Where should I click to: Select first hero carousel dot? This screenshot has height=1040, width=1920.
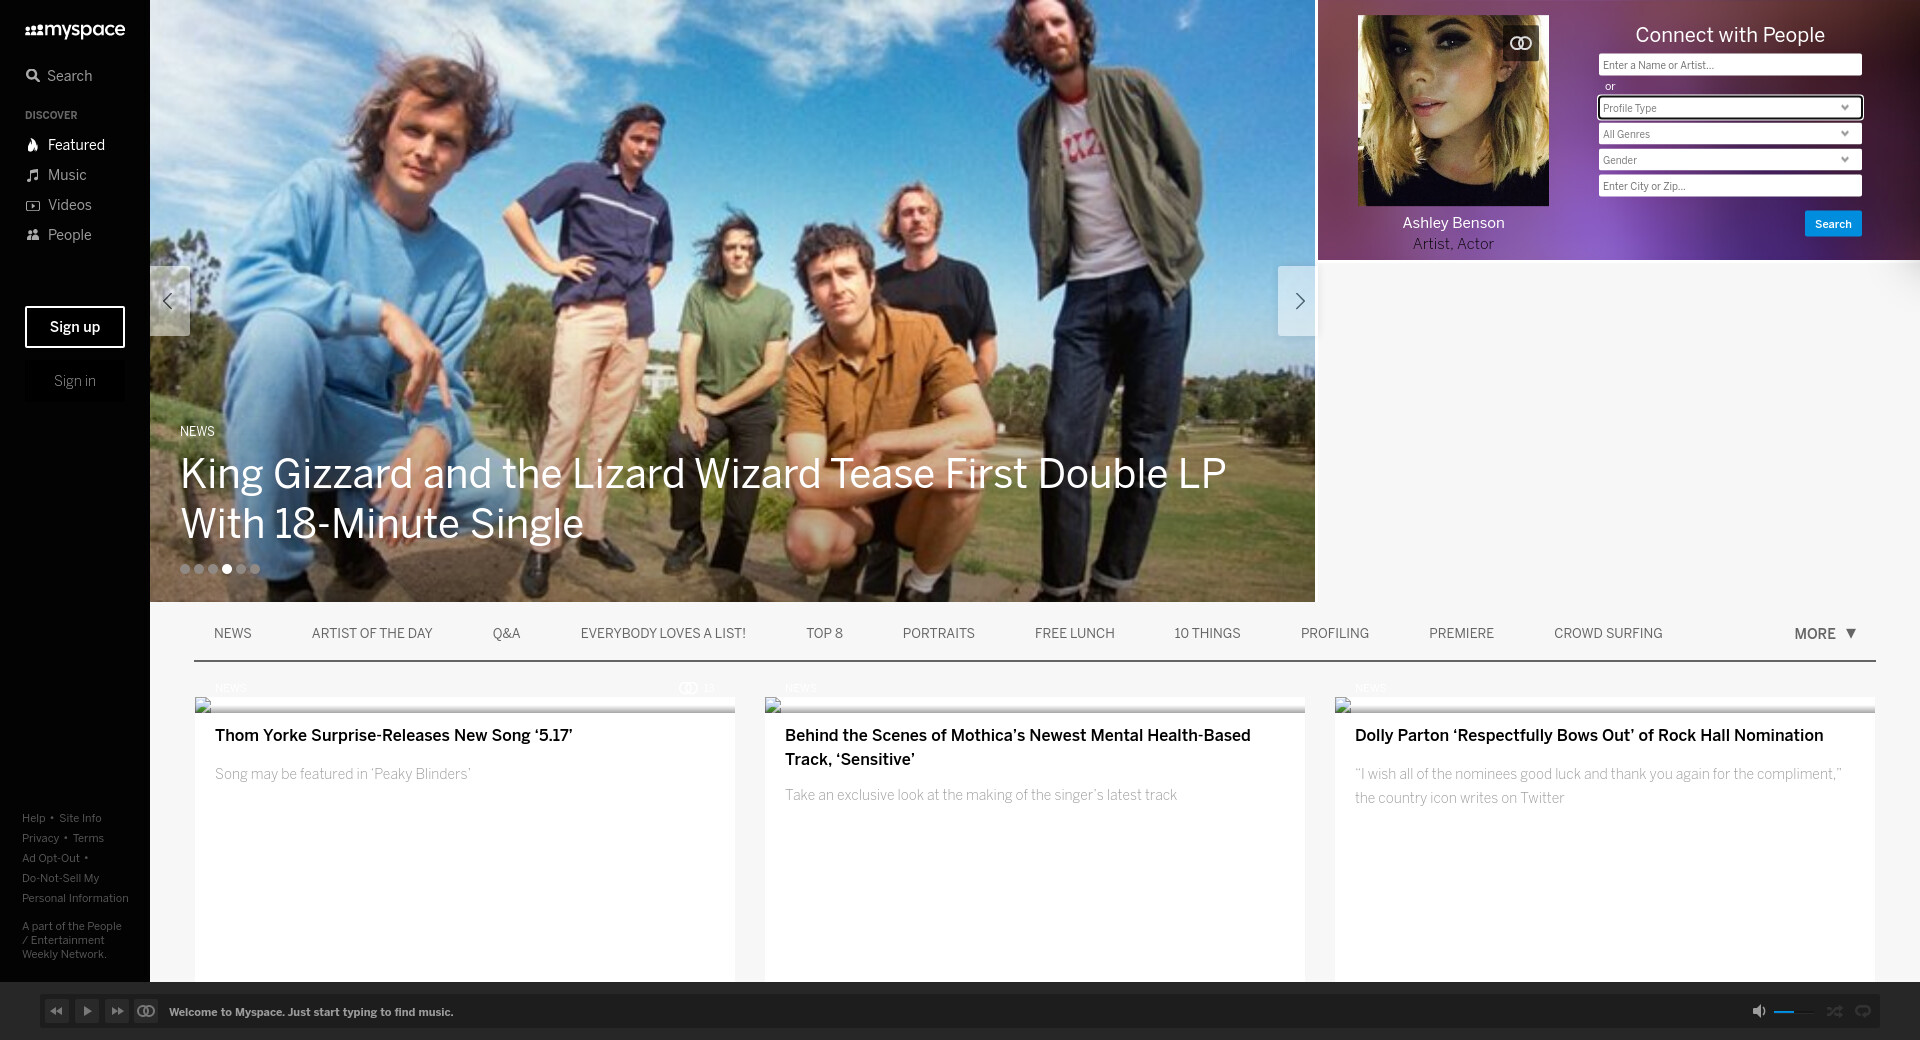(185, 569)
